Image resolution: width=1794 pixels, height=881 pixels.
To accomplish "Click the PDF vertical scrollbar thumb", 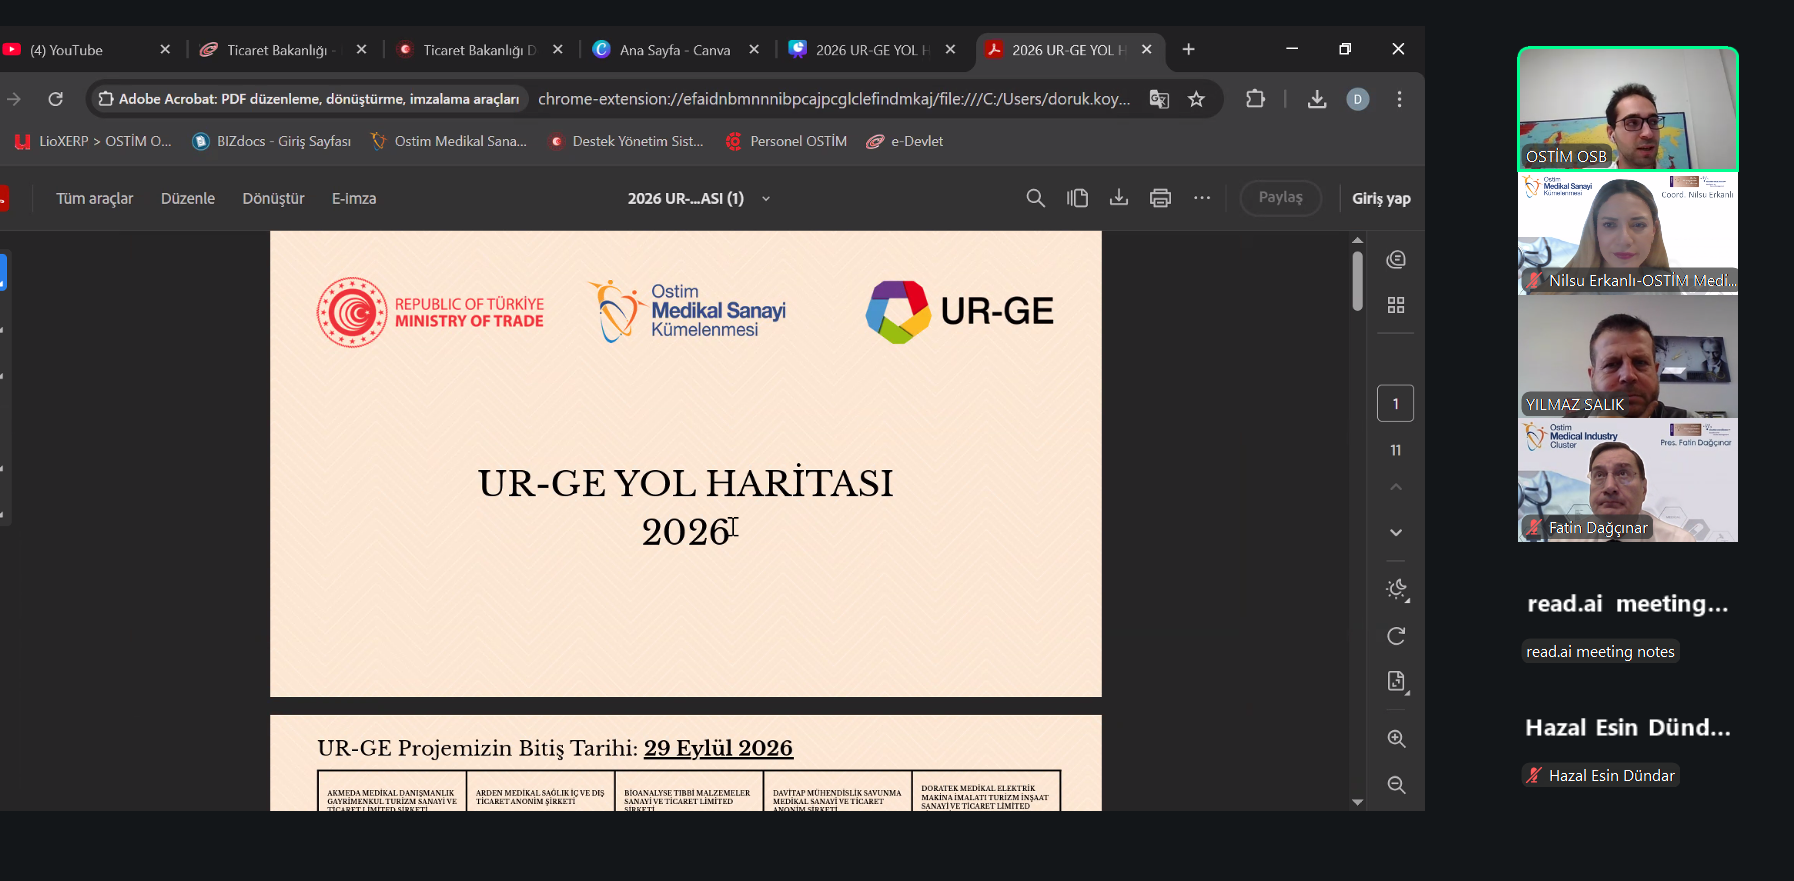I will point(1357,280).
